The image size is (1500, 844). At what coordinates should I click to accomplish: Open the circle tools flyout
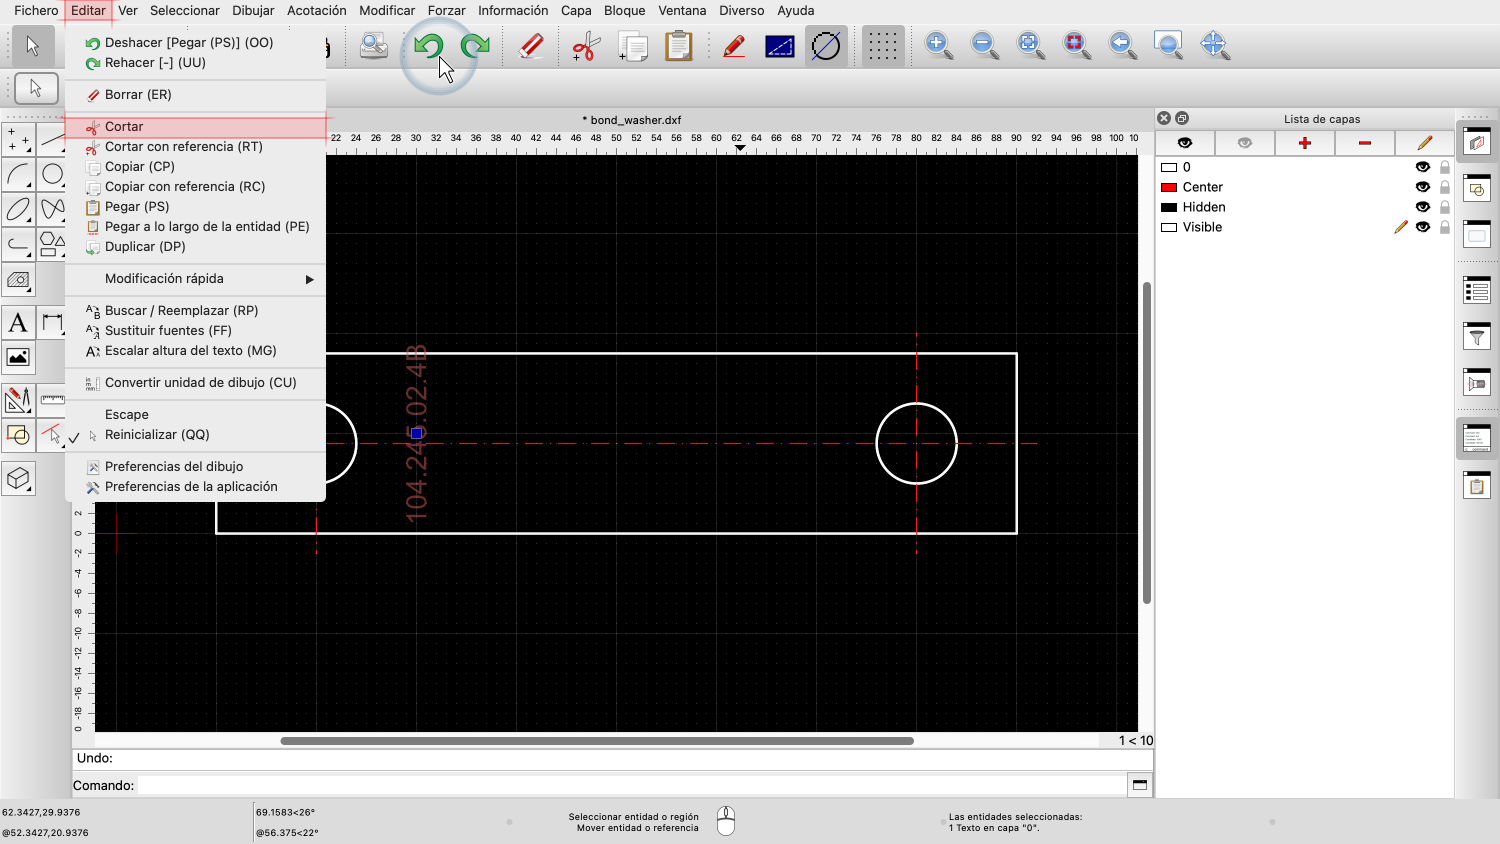52,175
